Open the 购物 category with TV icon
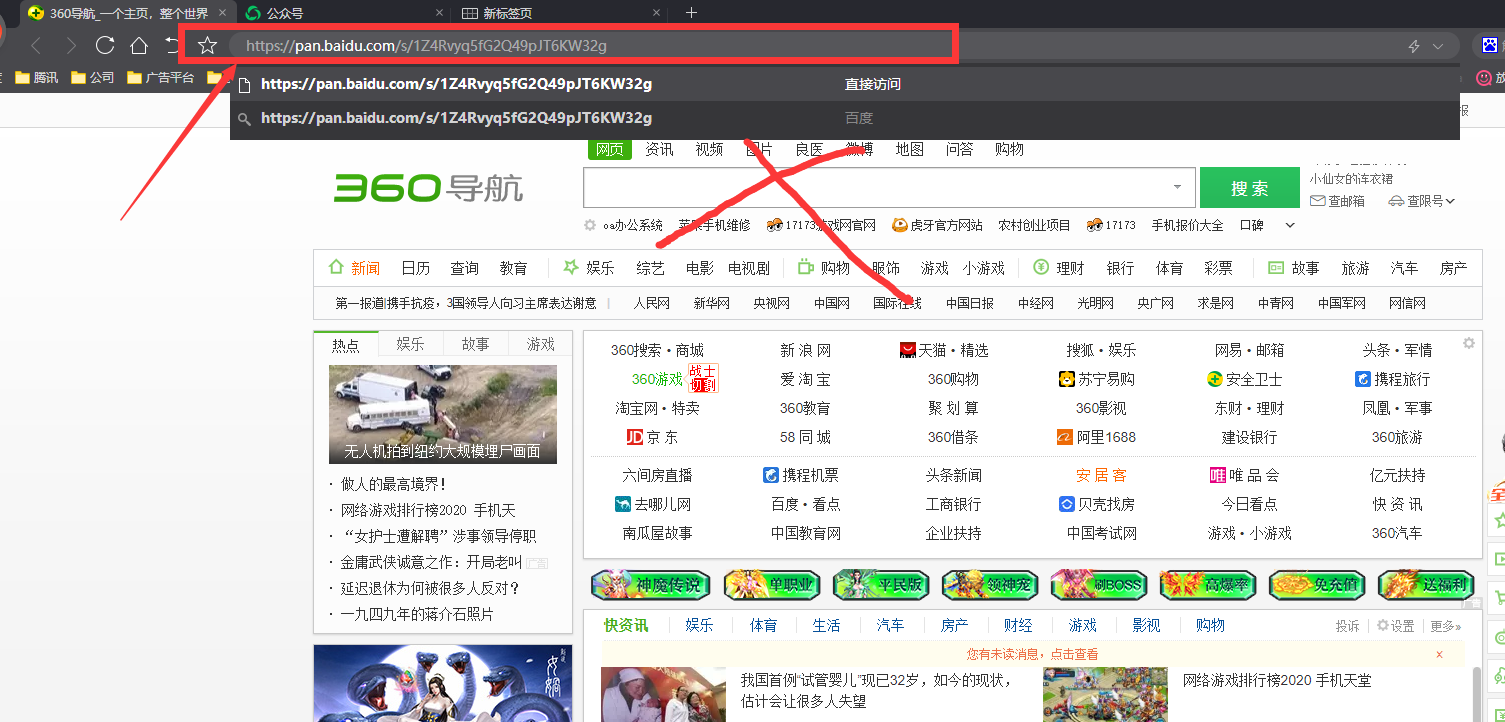The height and width of the screenshot is (722, 1505). pyautogui.click(x=824, y=268)
